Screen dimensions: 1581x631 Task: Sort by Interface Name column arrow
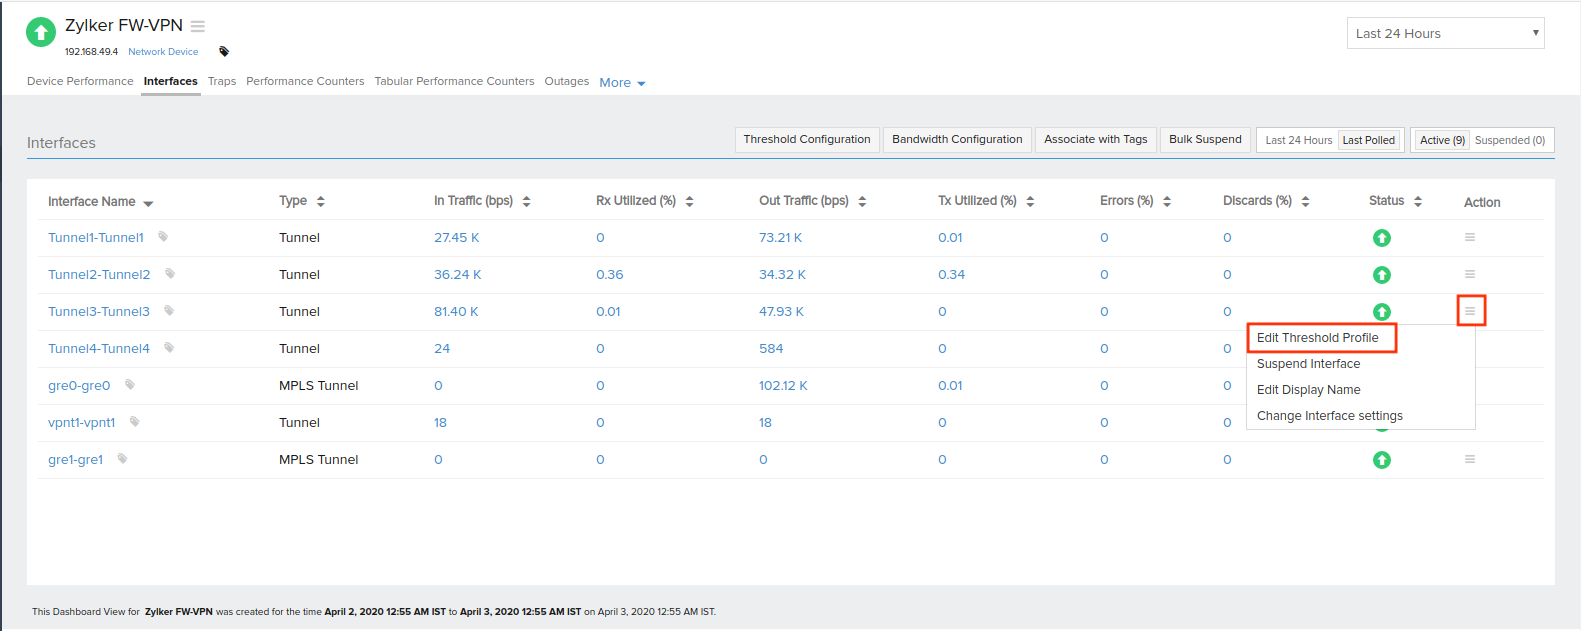(x=148, y=203)
